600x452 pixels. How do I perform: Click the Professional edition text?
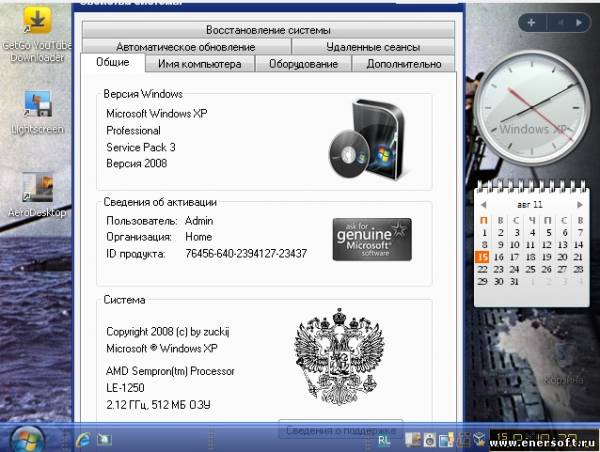pyautogui.click(x=134, y=131)
